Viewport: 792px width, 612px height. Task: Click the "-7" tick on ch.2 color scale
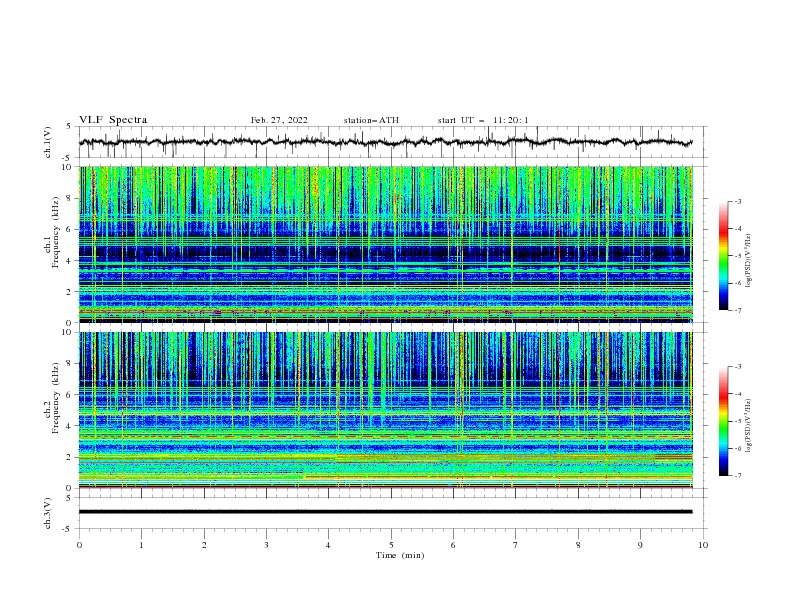pos(737,475)
